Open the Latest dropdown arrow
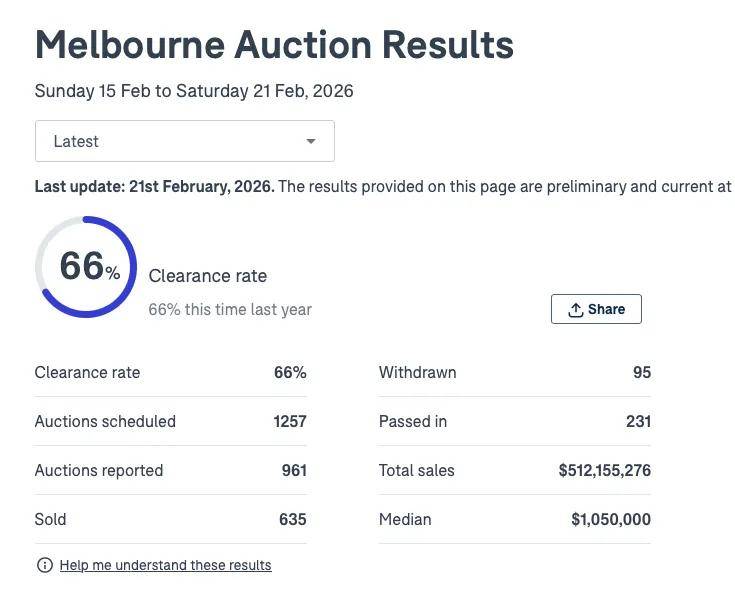Image resolution: width=735 pixels, height=592 pixels. pyautogui.click(x=311, y=142)
